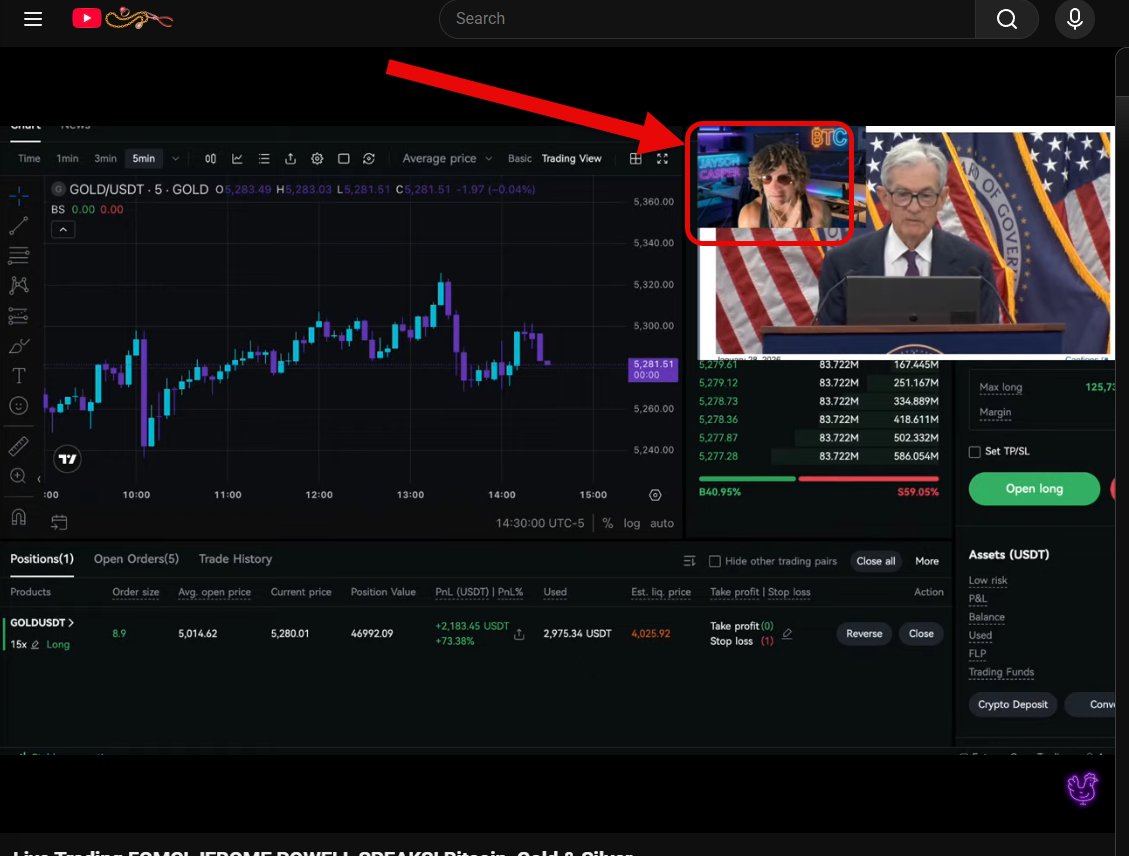1129x856 pixels.
Task: Open the Average price dropdown
Action: (x=447, y=158)
